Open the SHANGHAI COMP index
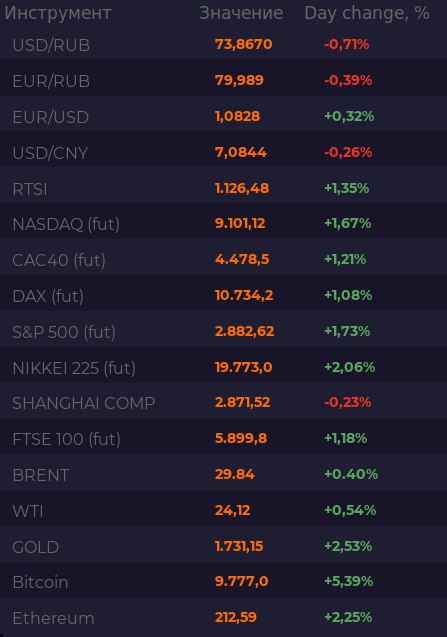 click(224, 403)
